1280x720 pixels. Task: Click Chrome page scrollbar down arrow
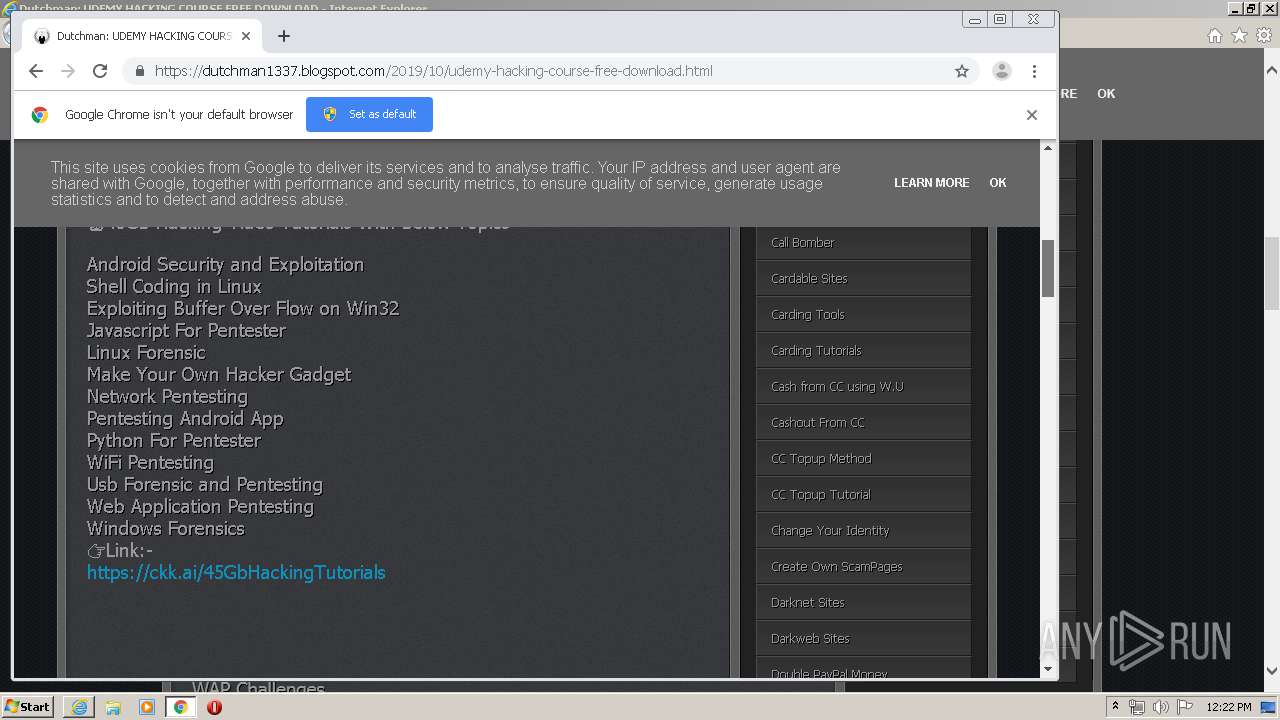[x=1048, y=669]
